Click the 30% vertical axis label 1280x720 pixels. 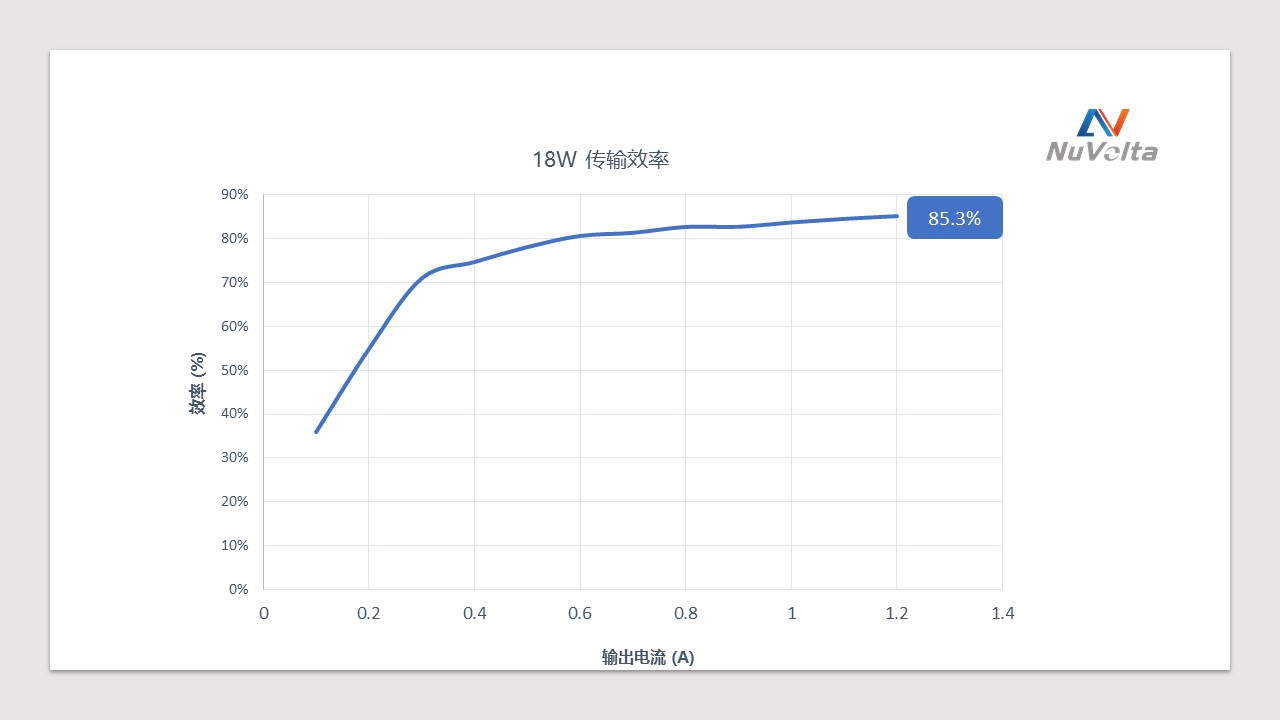click(x=235, y=457)
